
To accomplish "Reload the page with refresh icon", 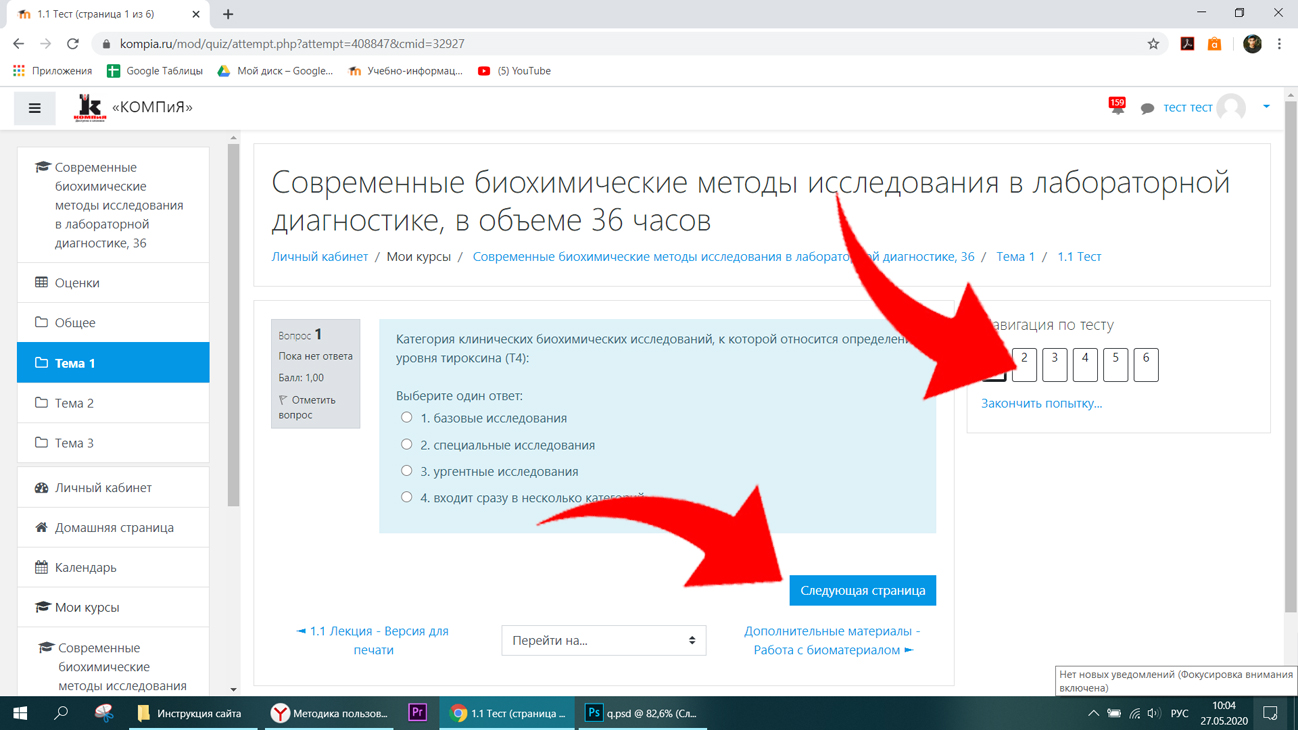I will [x=73, y=44].
